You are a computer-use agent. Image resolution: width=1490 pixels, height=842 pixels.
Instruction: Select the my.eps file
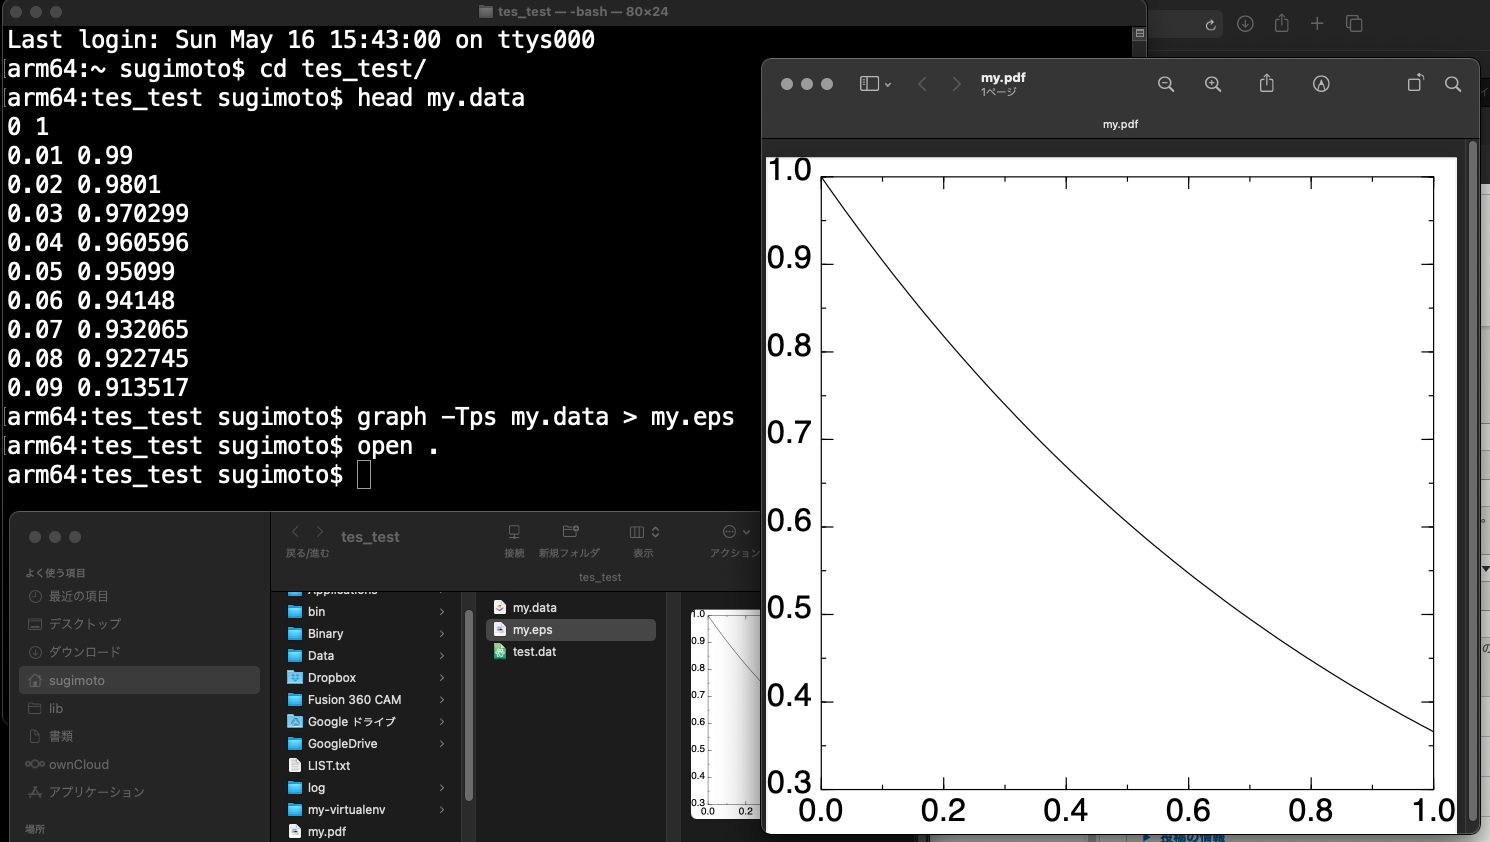tap(571, 630)
